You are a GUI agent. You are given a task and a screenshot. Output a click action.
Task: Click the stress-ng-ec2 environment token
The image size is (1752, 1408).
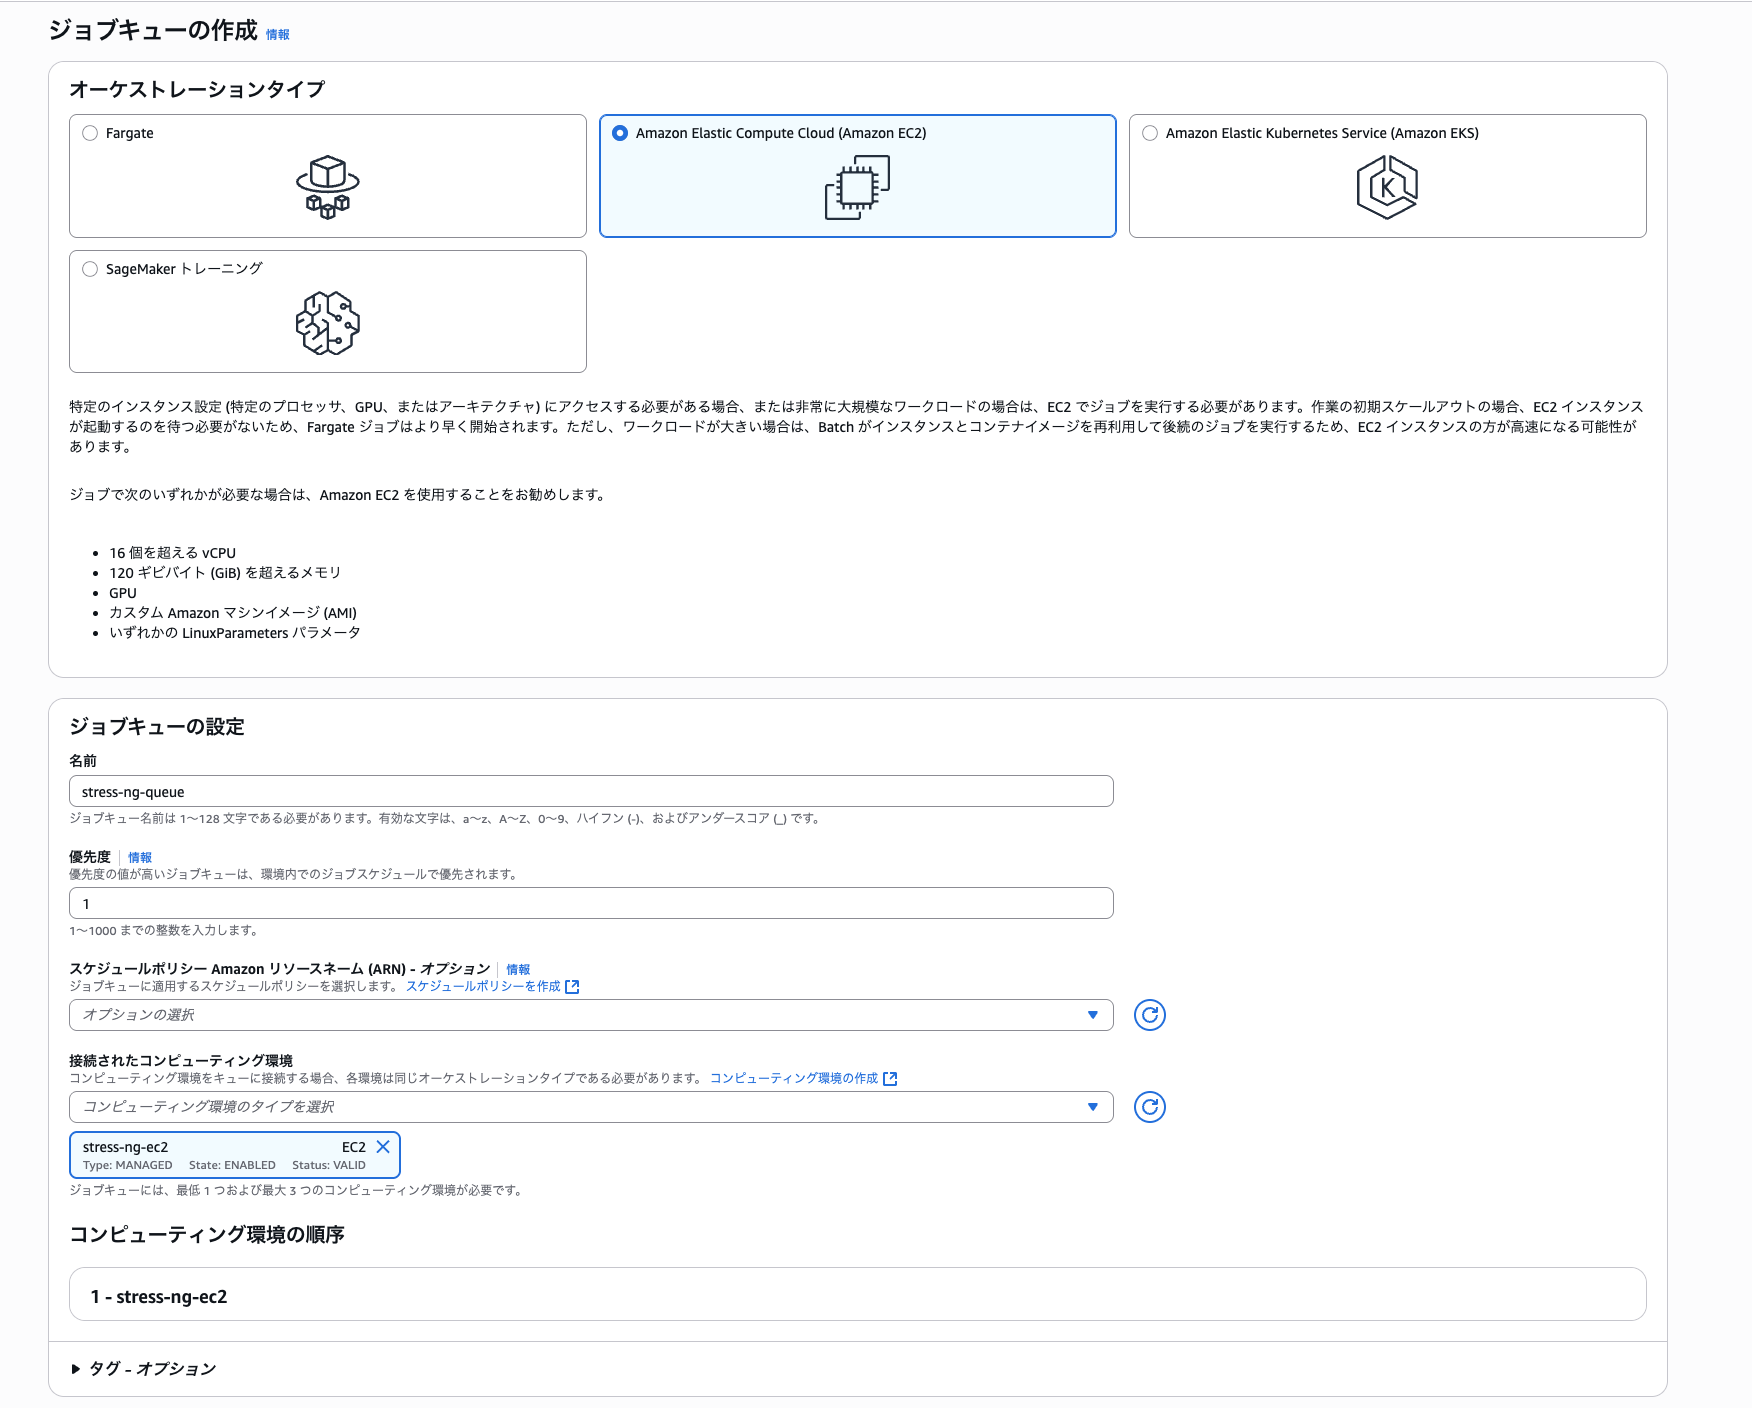(235, 1155)
